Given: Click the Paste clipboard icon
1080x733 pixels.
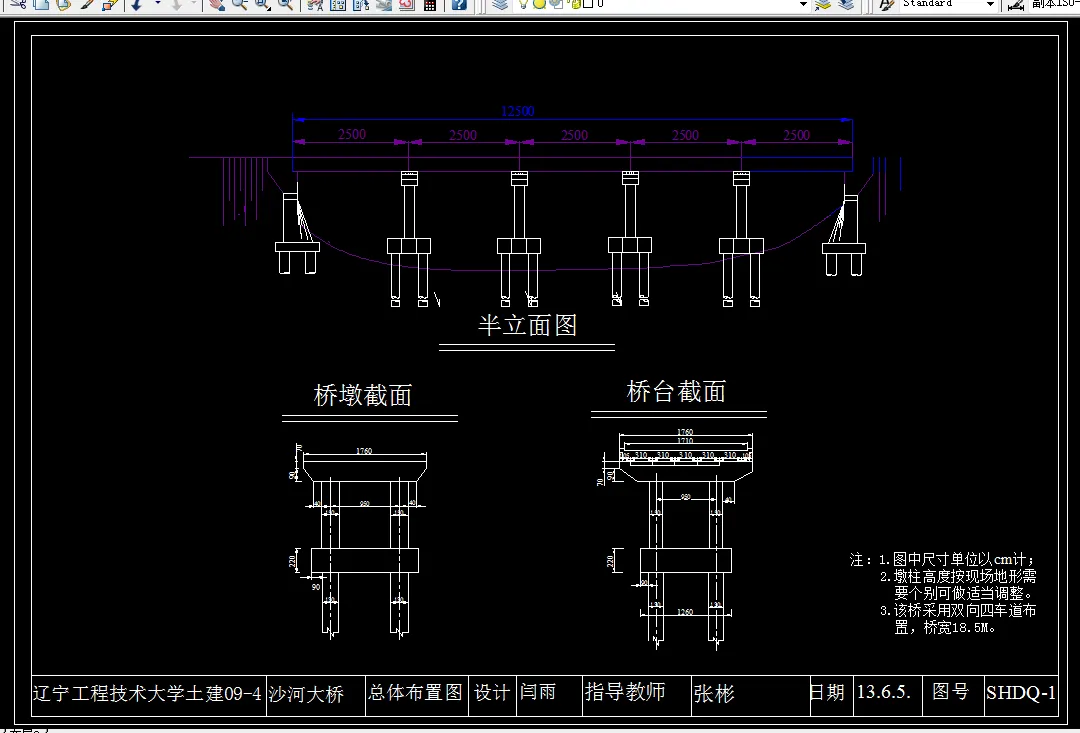Looking at the screenshot, I should [63, 4].
